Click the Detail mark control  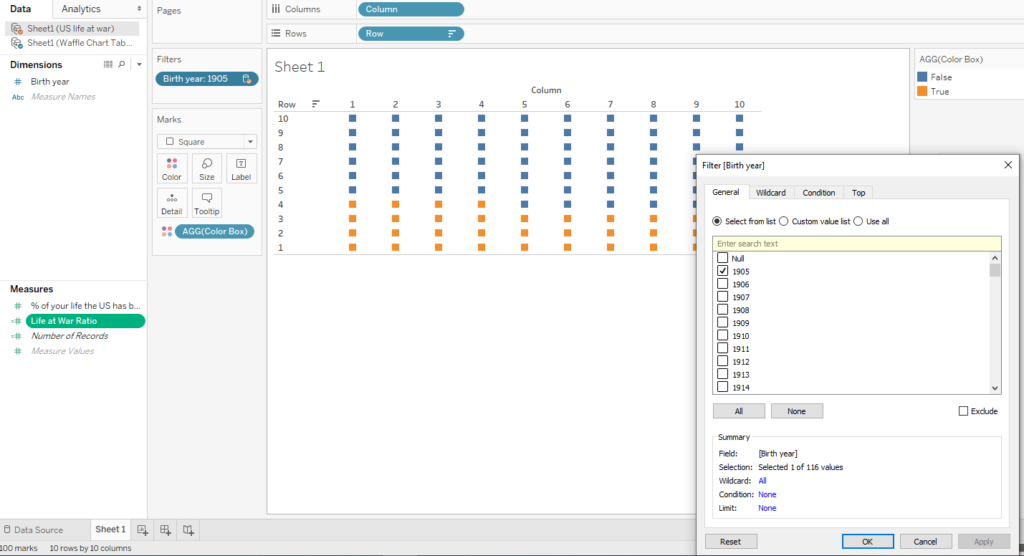(172, 203)
